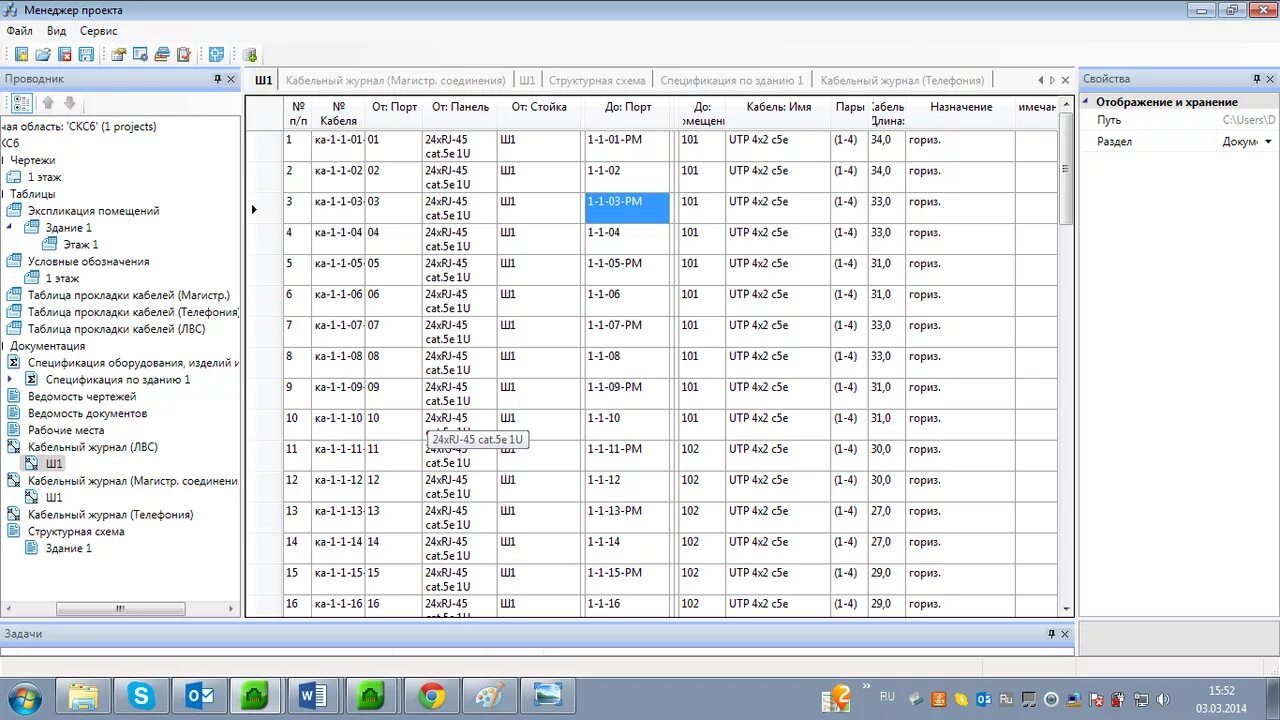Click the close project icon with red X
The image size is (1280, 720).
tap(65, 55)
